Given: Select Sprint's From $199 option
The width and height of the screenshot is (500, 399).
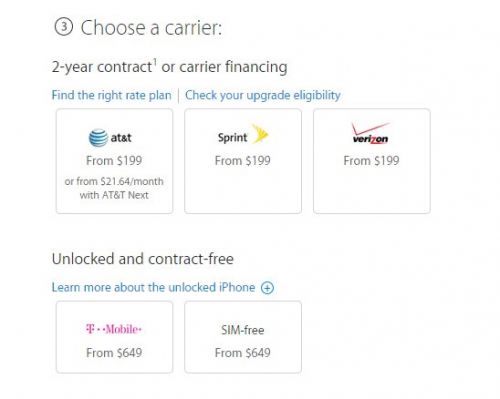Looking at the screenshot, I should tap(243, 161).
